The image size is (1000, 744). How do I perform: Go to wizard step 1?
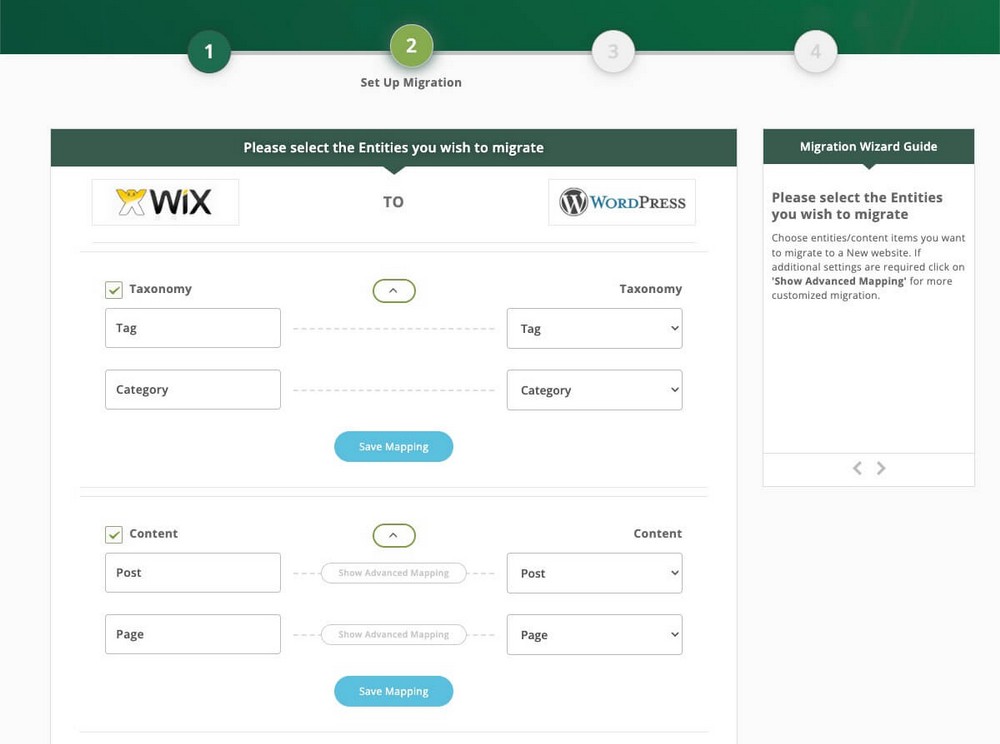[x=209, y=52]
